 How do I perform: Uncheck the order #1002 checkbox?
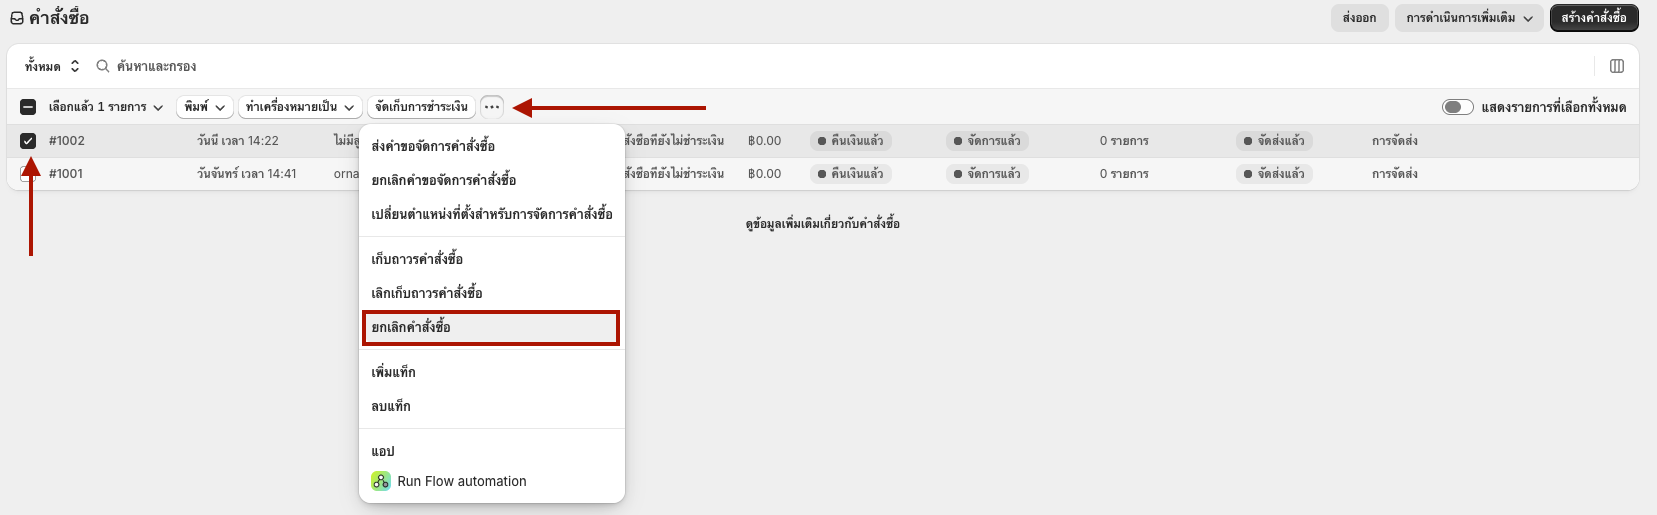point(28,141)
